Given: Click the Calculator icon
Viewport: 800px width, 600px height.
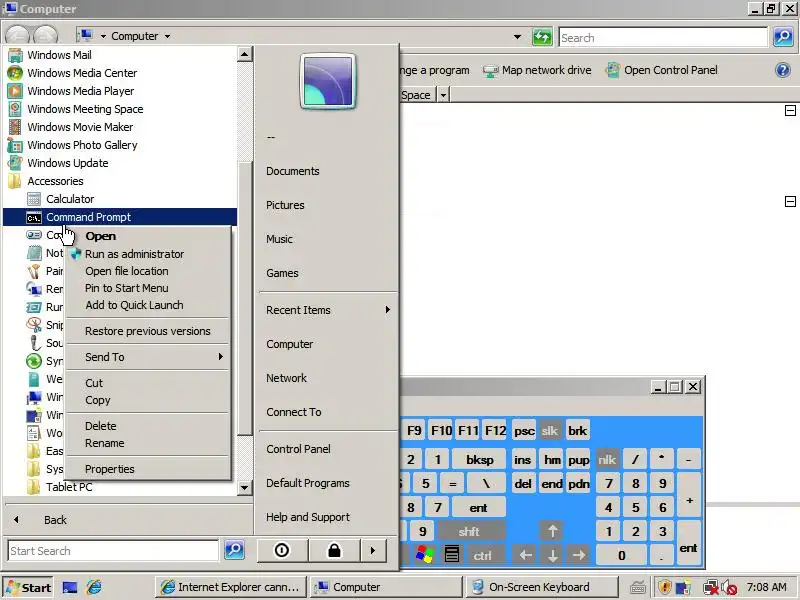Looking at the screenshot, I should point(34,199).
